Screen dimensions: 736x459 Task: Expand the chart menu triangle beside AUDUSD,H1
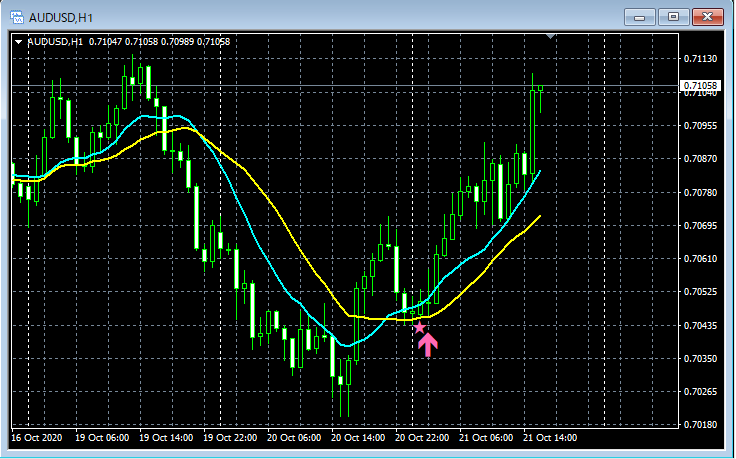point(19,42)
